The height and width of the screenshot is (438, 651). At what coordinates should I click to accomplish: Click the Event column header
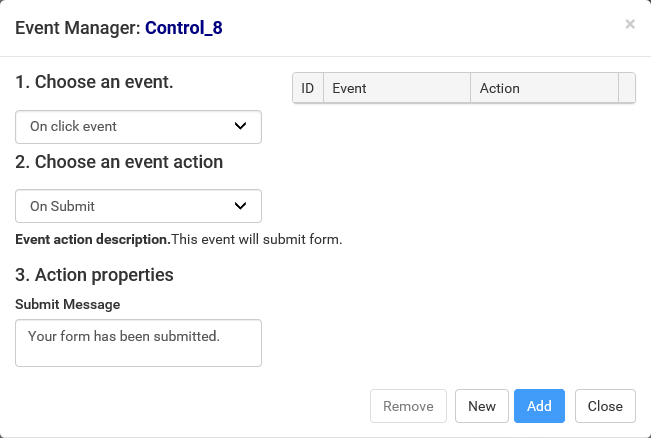pos(397,88)
